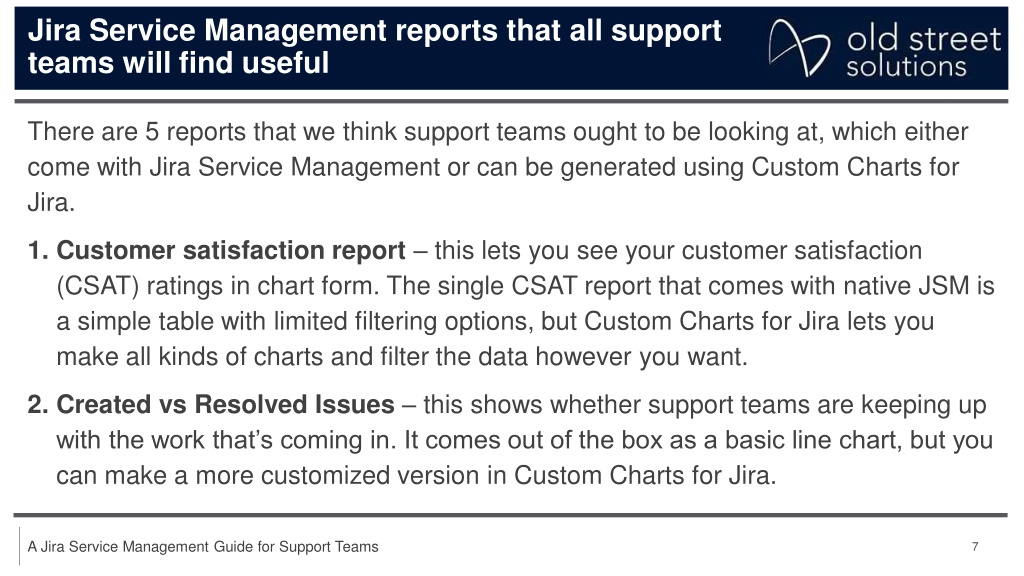Click the vertical bar beside footer text
Image resolution: width=1024 pixels, height=576 pixels.
pos(20,546)
